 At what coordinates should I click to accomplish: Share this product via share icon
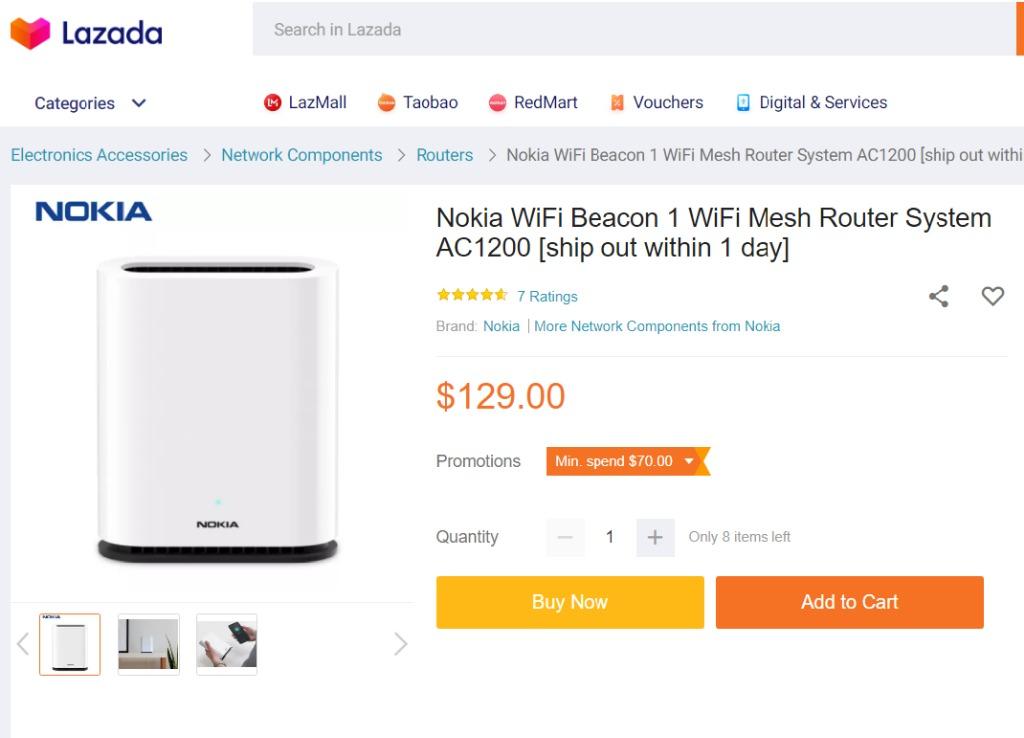(x=938, y=296)
